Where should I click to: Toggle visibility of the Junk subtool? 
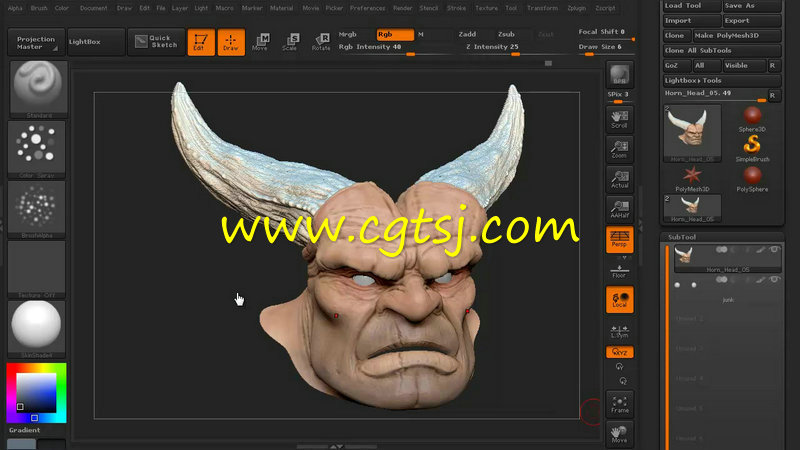point(774,280)
